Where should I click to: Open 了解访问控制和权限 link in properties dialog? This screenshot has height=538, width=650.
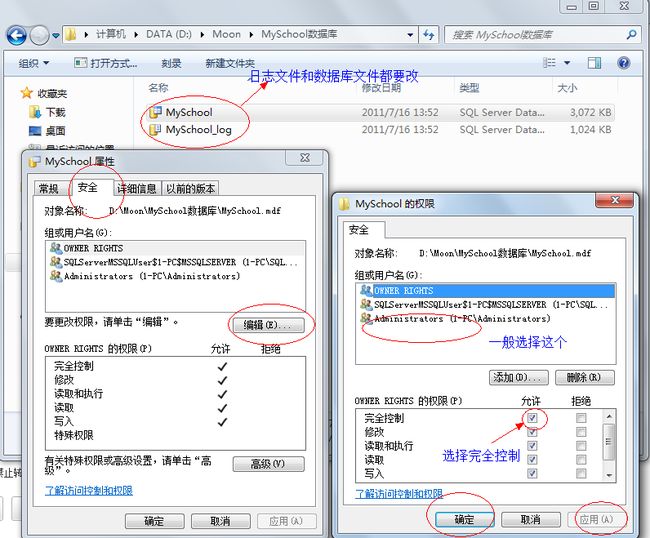pos(89,491)
